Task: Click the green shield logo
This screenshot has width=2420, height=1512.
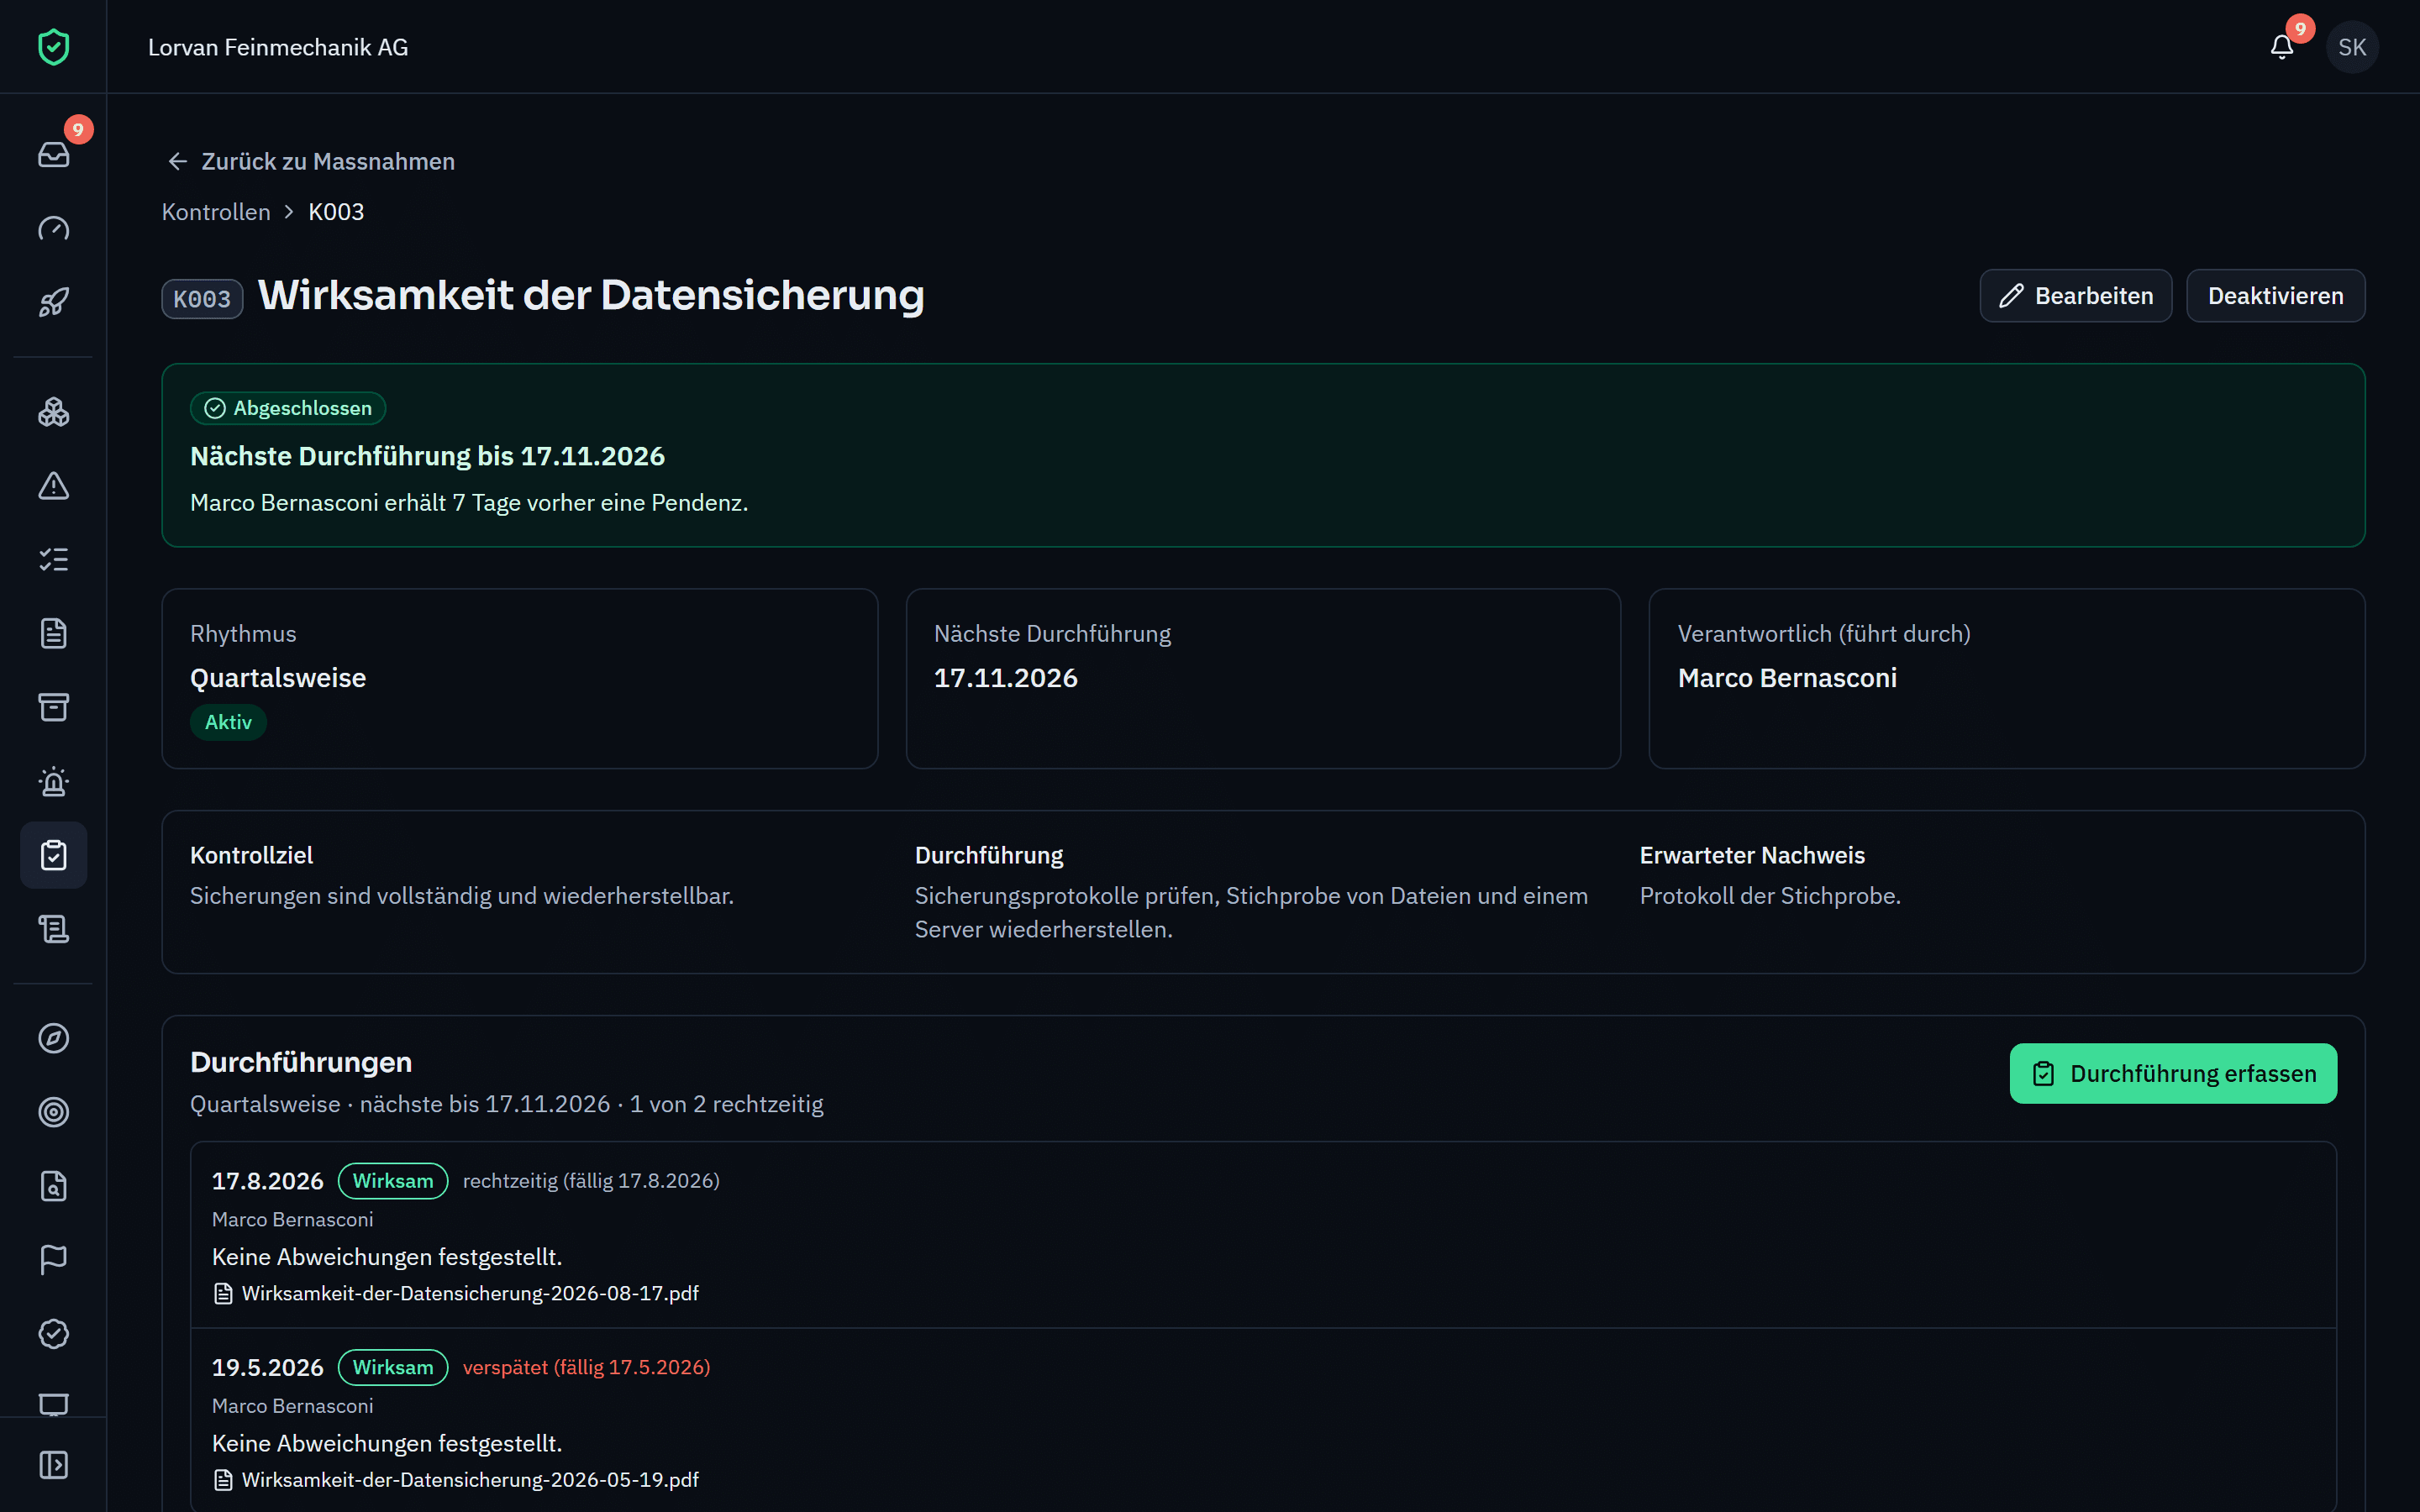Action: pos(53,47)
